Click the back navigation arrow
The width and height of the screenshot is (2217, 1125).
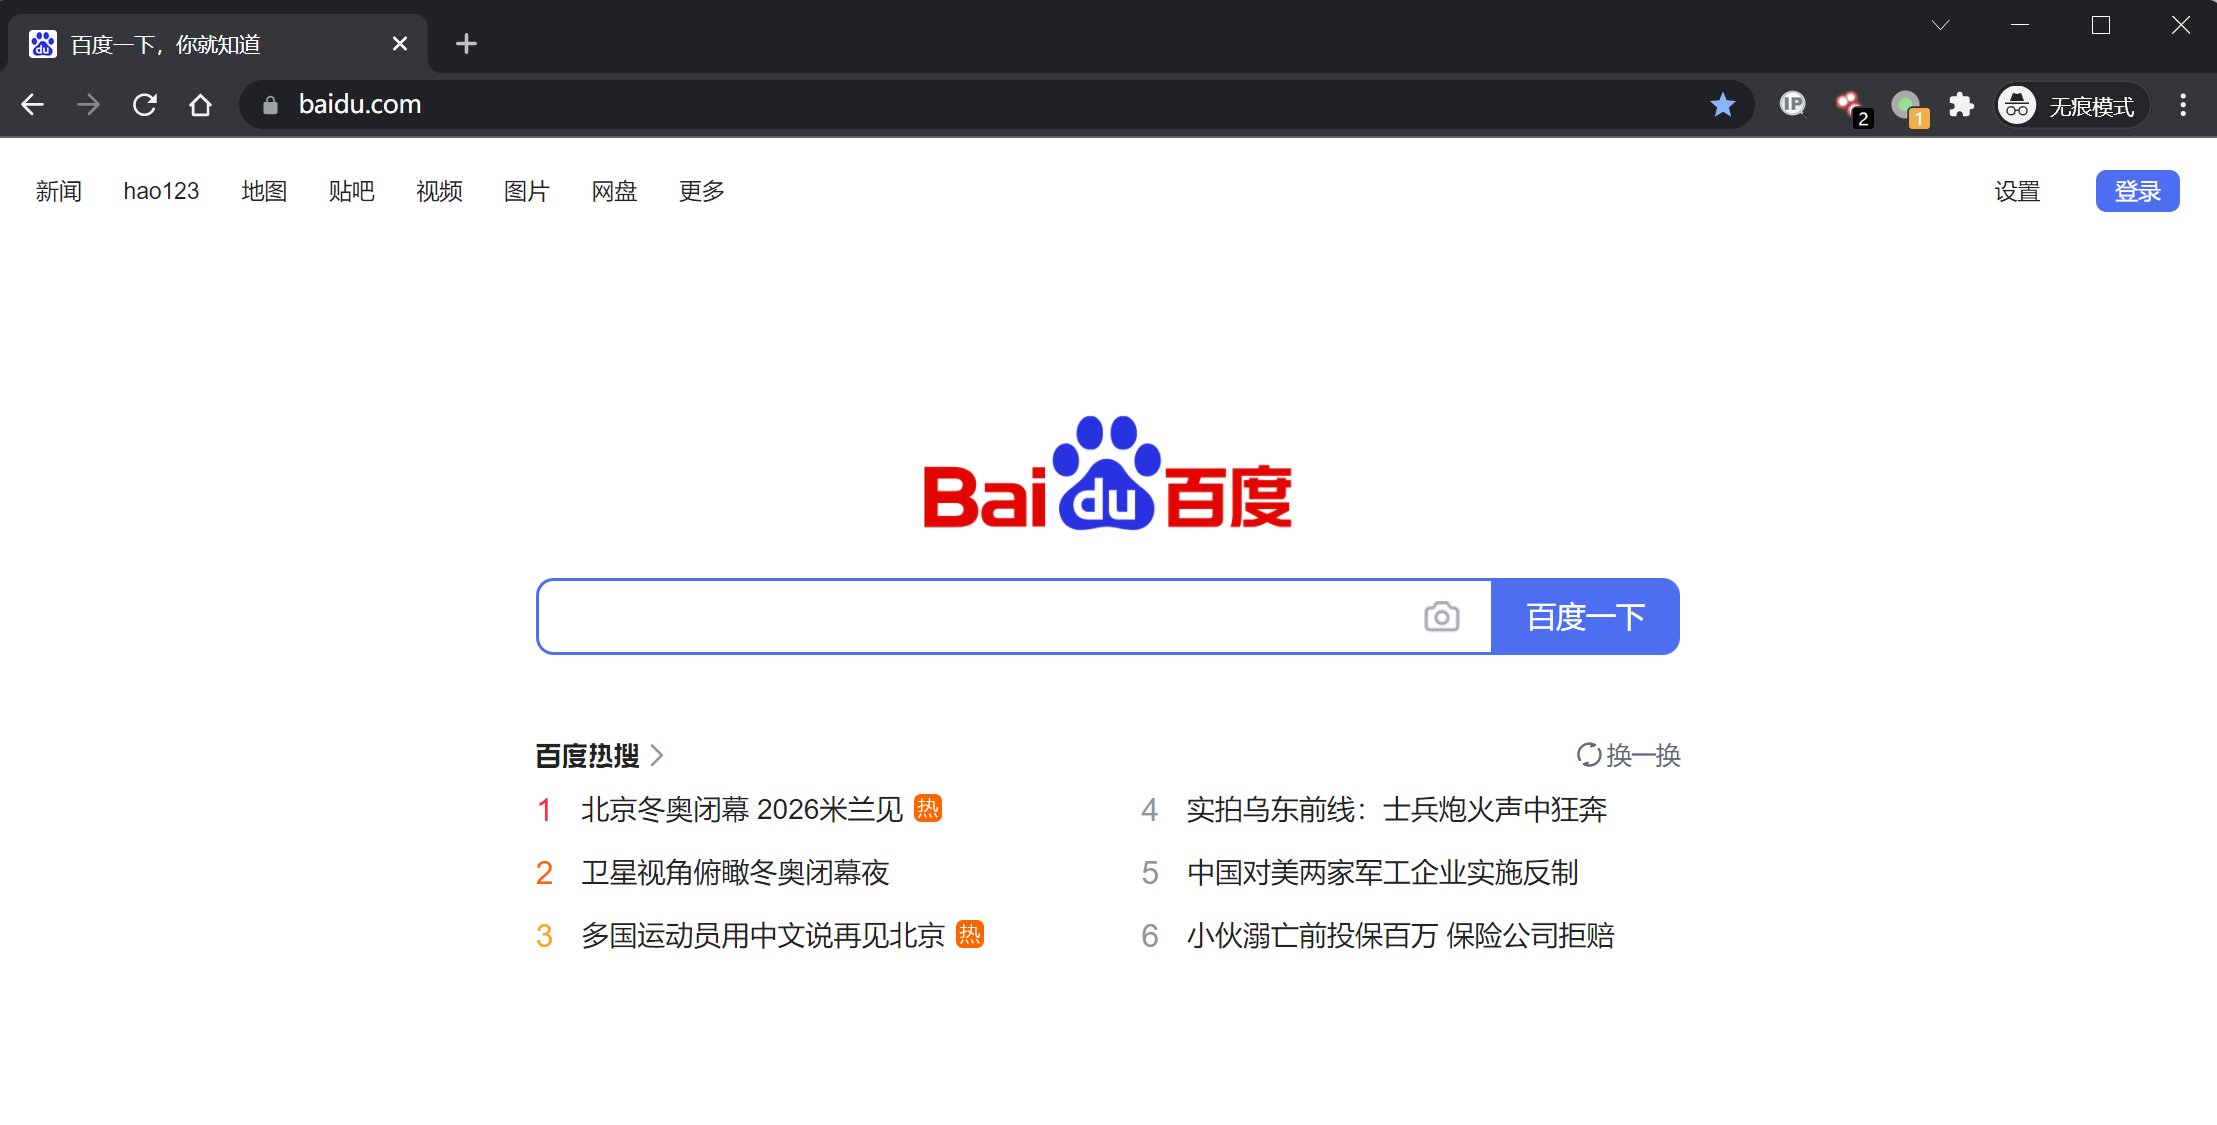coord(33,105)
